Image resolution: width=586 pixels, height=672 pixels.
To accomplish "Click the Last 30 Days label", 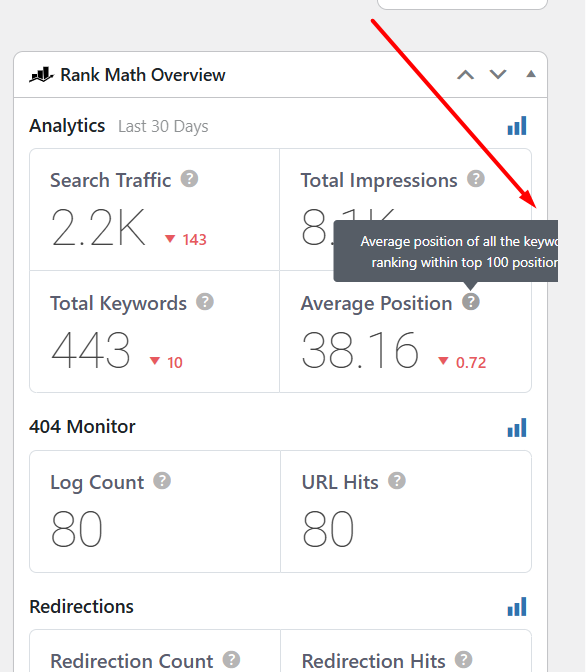I will click(x=163, y=127).
